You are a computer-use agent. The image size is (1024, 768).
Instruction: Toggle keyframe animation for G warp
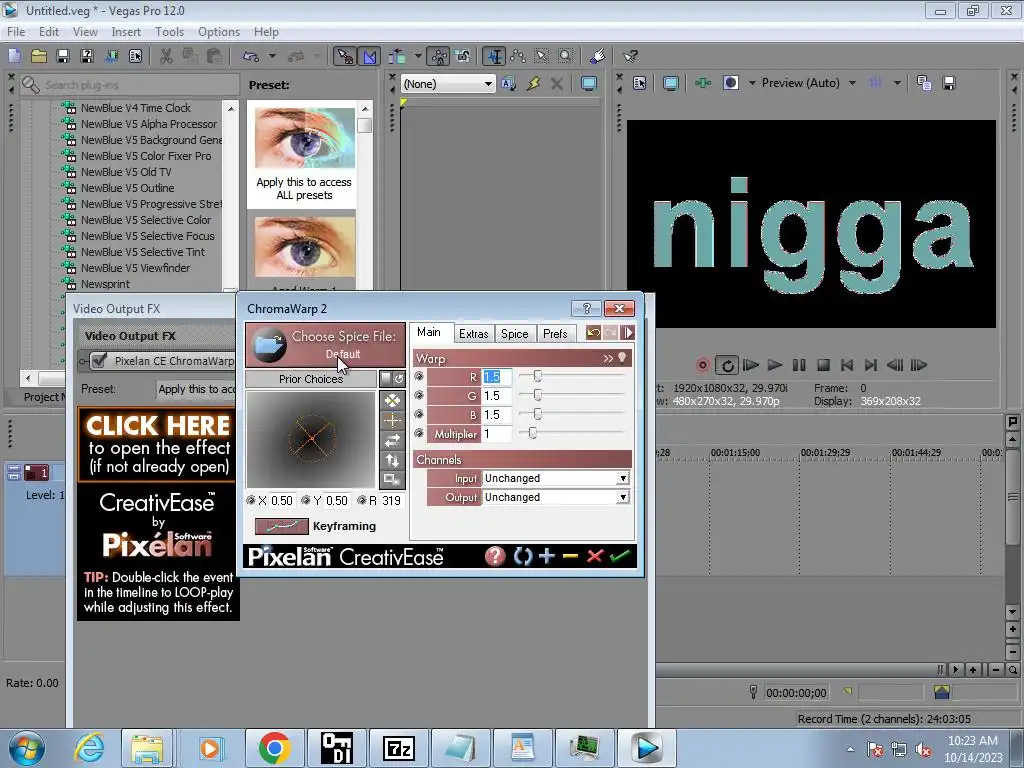click(x=419, y=395)
